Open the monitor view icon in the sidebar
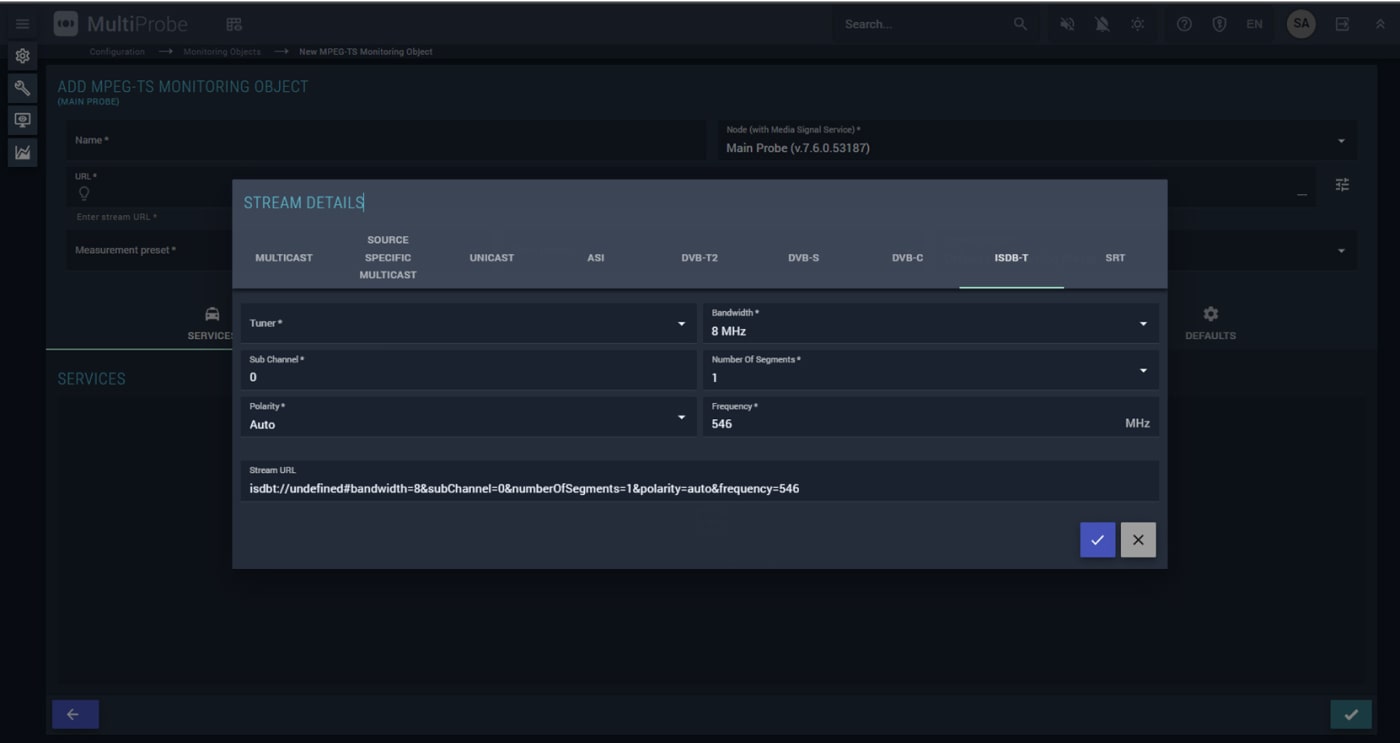Viewport: 1400px width, 743px height. (22, 120)
